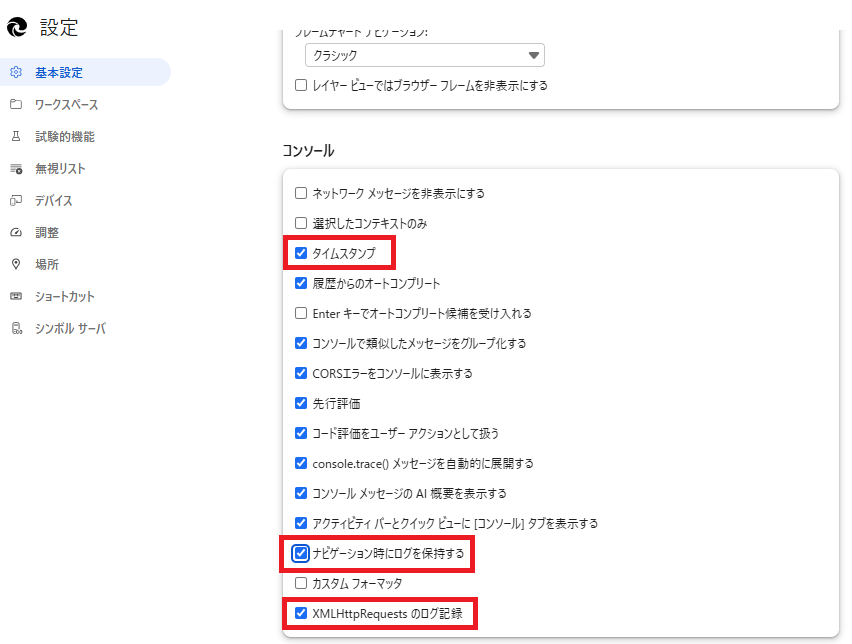
Task: Enable 選択したコンテキストのみ checkbox
Action: click(x=301, y=223)
